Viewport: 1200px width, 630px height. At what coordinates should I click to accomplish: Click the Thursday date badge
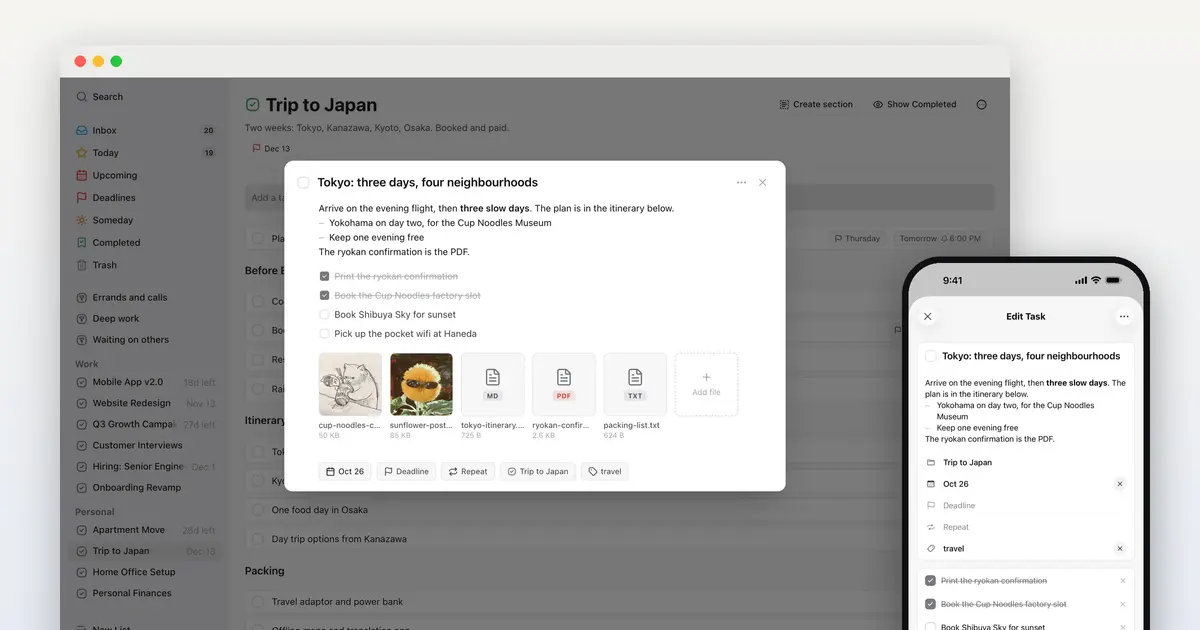(x=858, y=239)
